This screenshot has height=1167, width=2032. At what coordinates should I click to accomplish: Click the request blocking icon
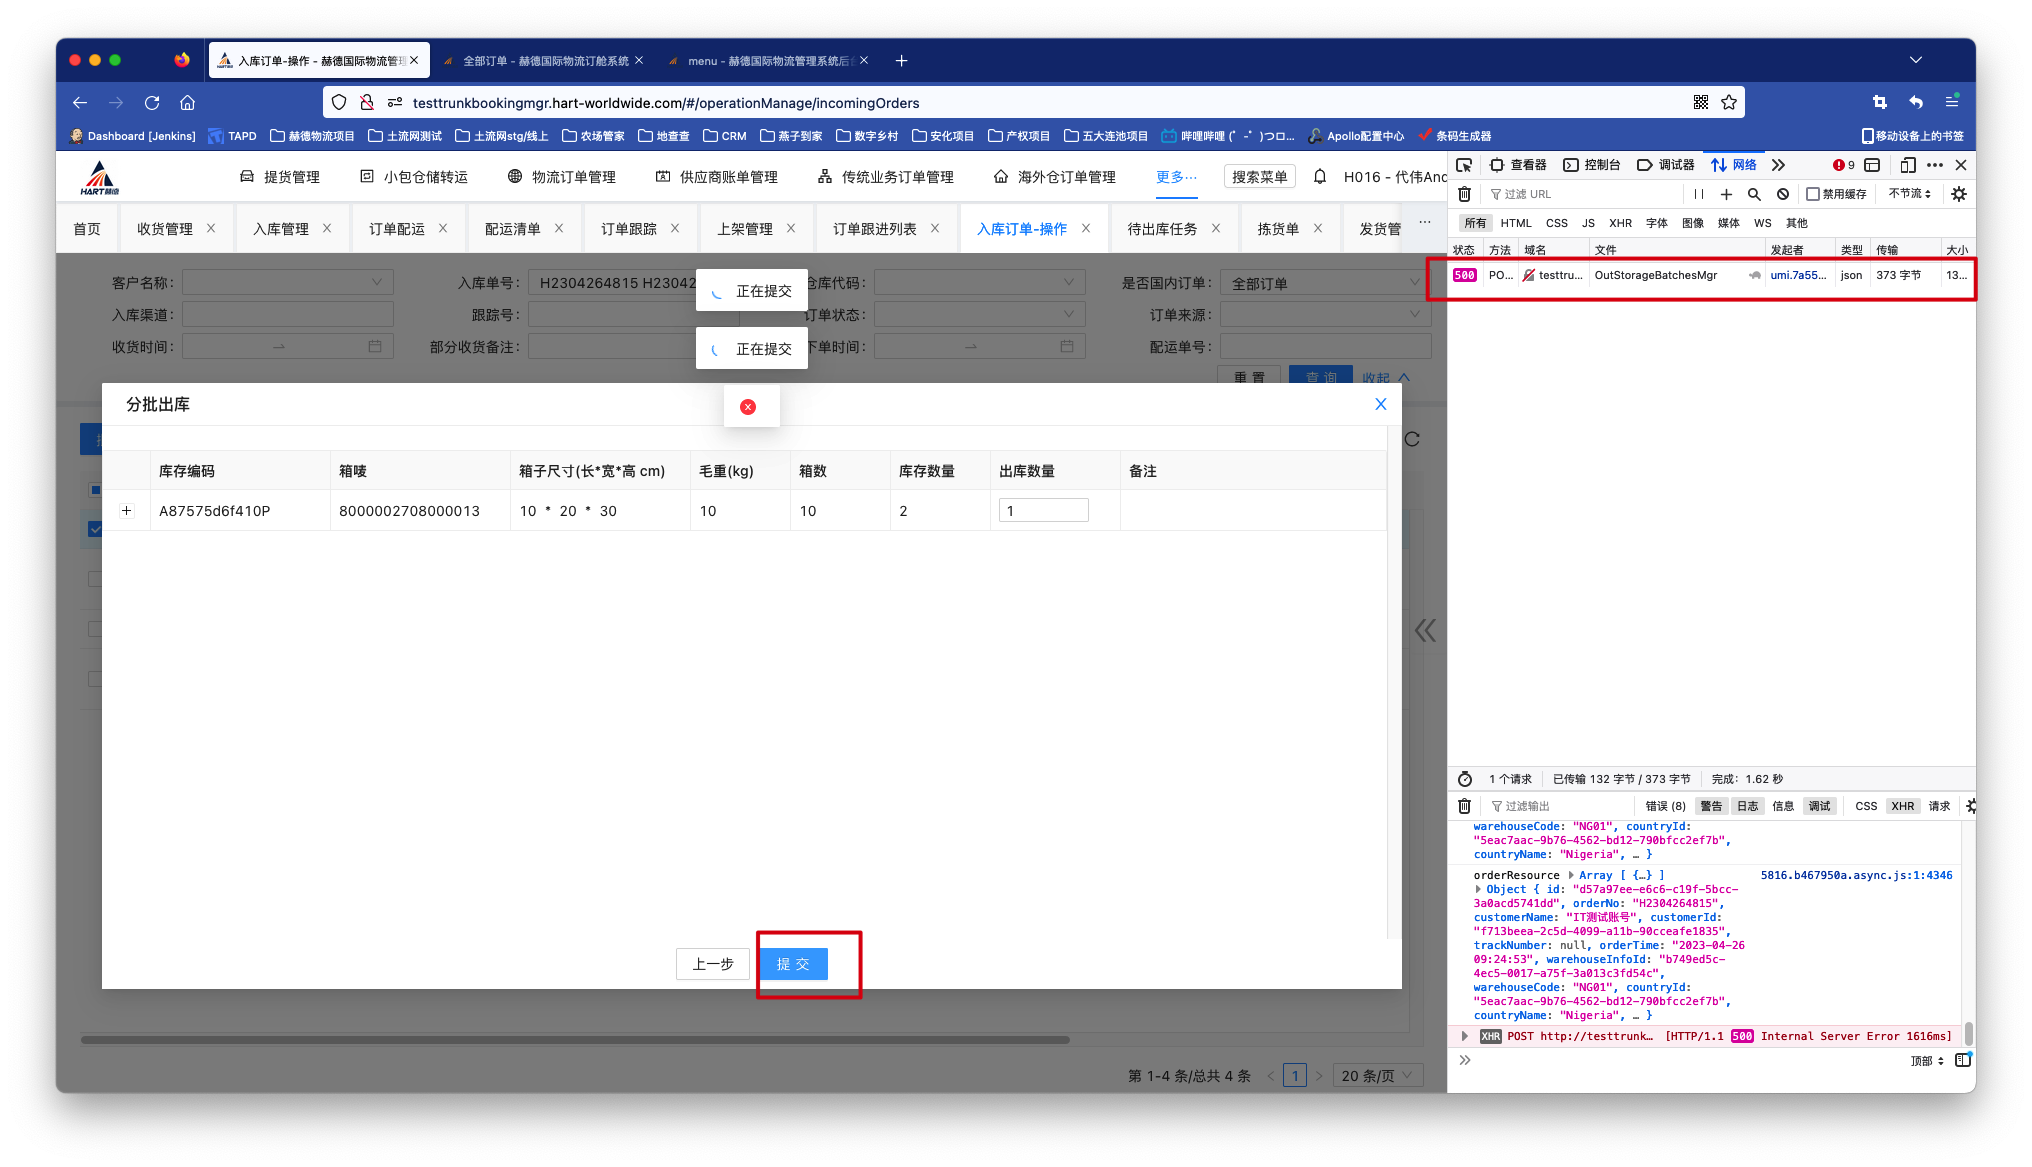tap(1782, 194)
